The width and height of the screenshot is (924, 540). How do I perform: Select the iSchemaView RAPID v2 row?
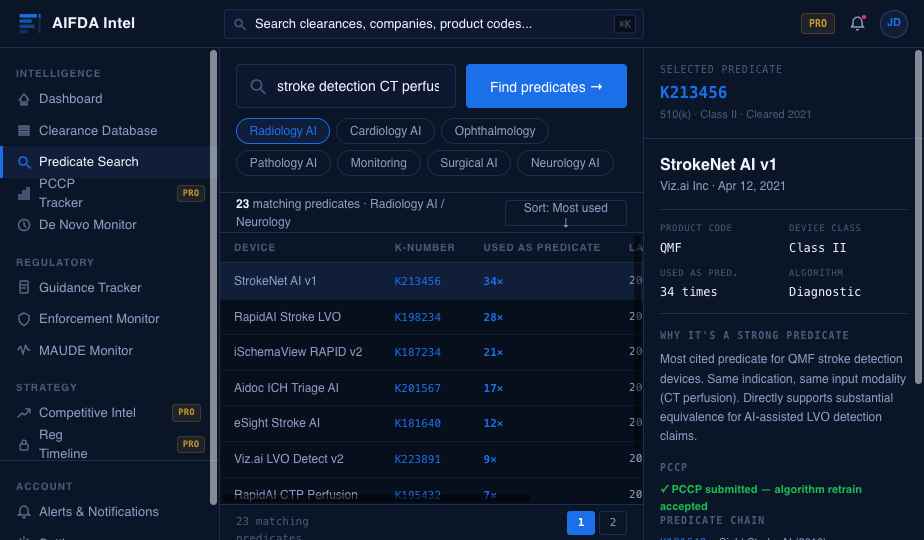coord(431,352)
